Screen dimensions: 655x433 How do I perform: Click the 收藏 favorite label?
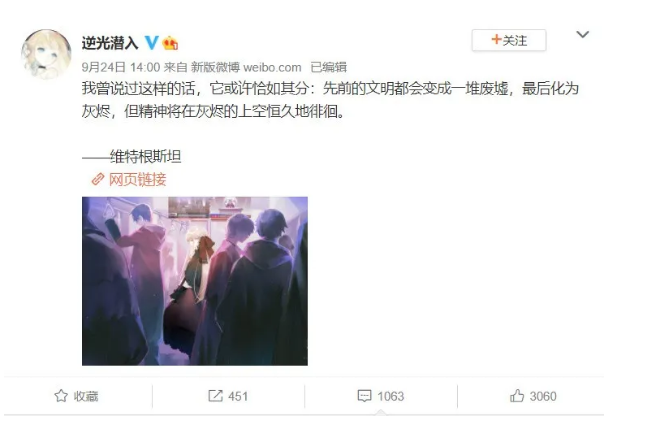coord(86,396)
